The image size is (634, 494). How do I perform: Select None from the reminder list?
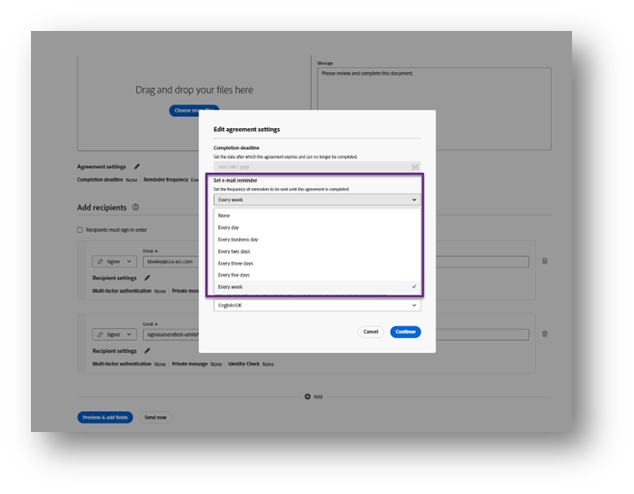tap(224, 215)
